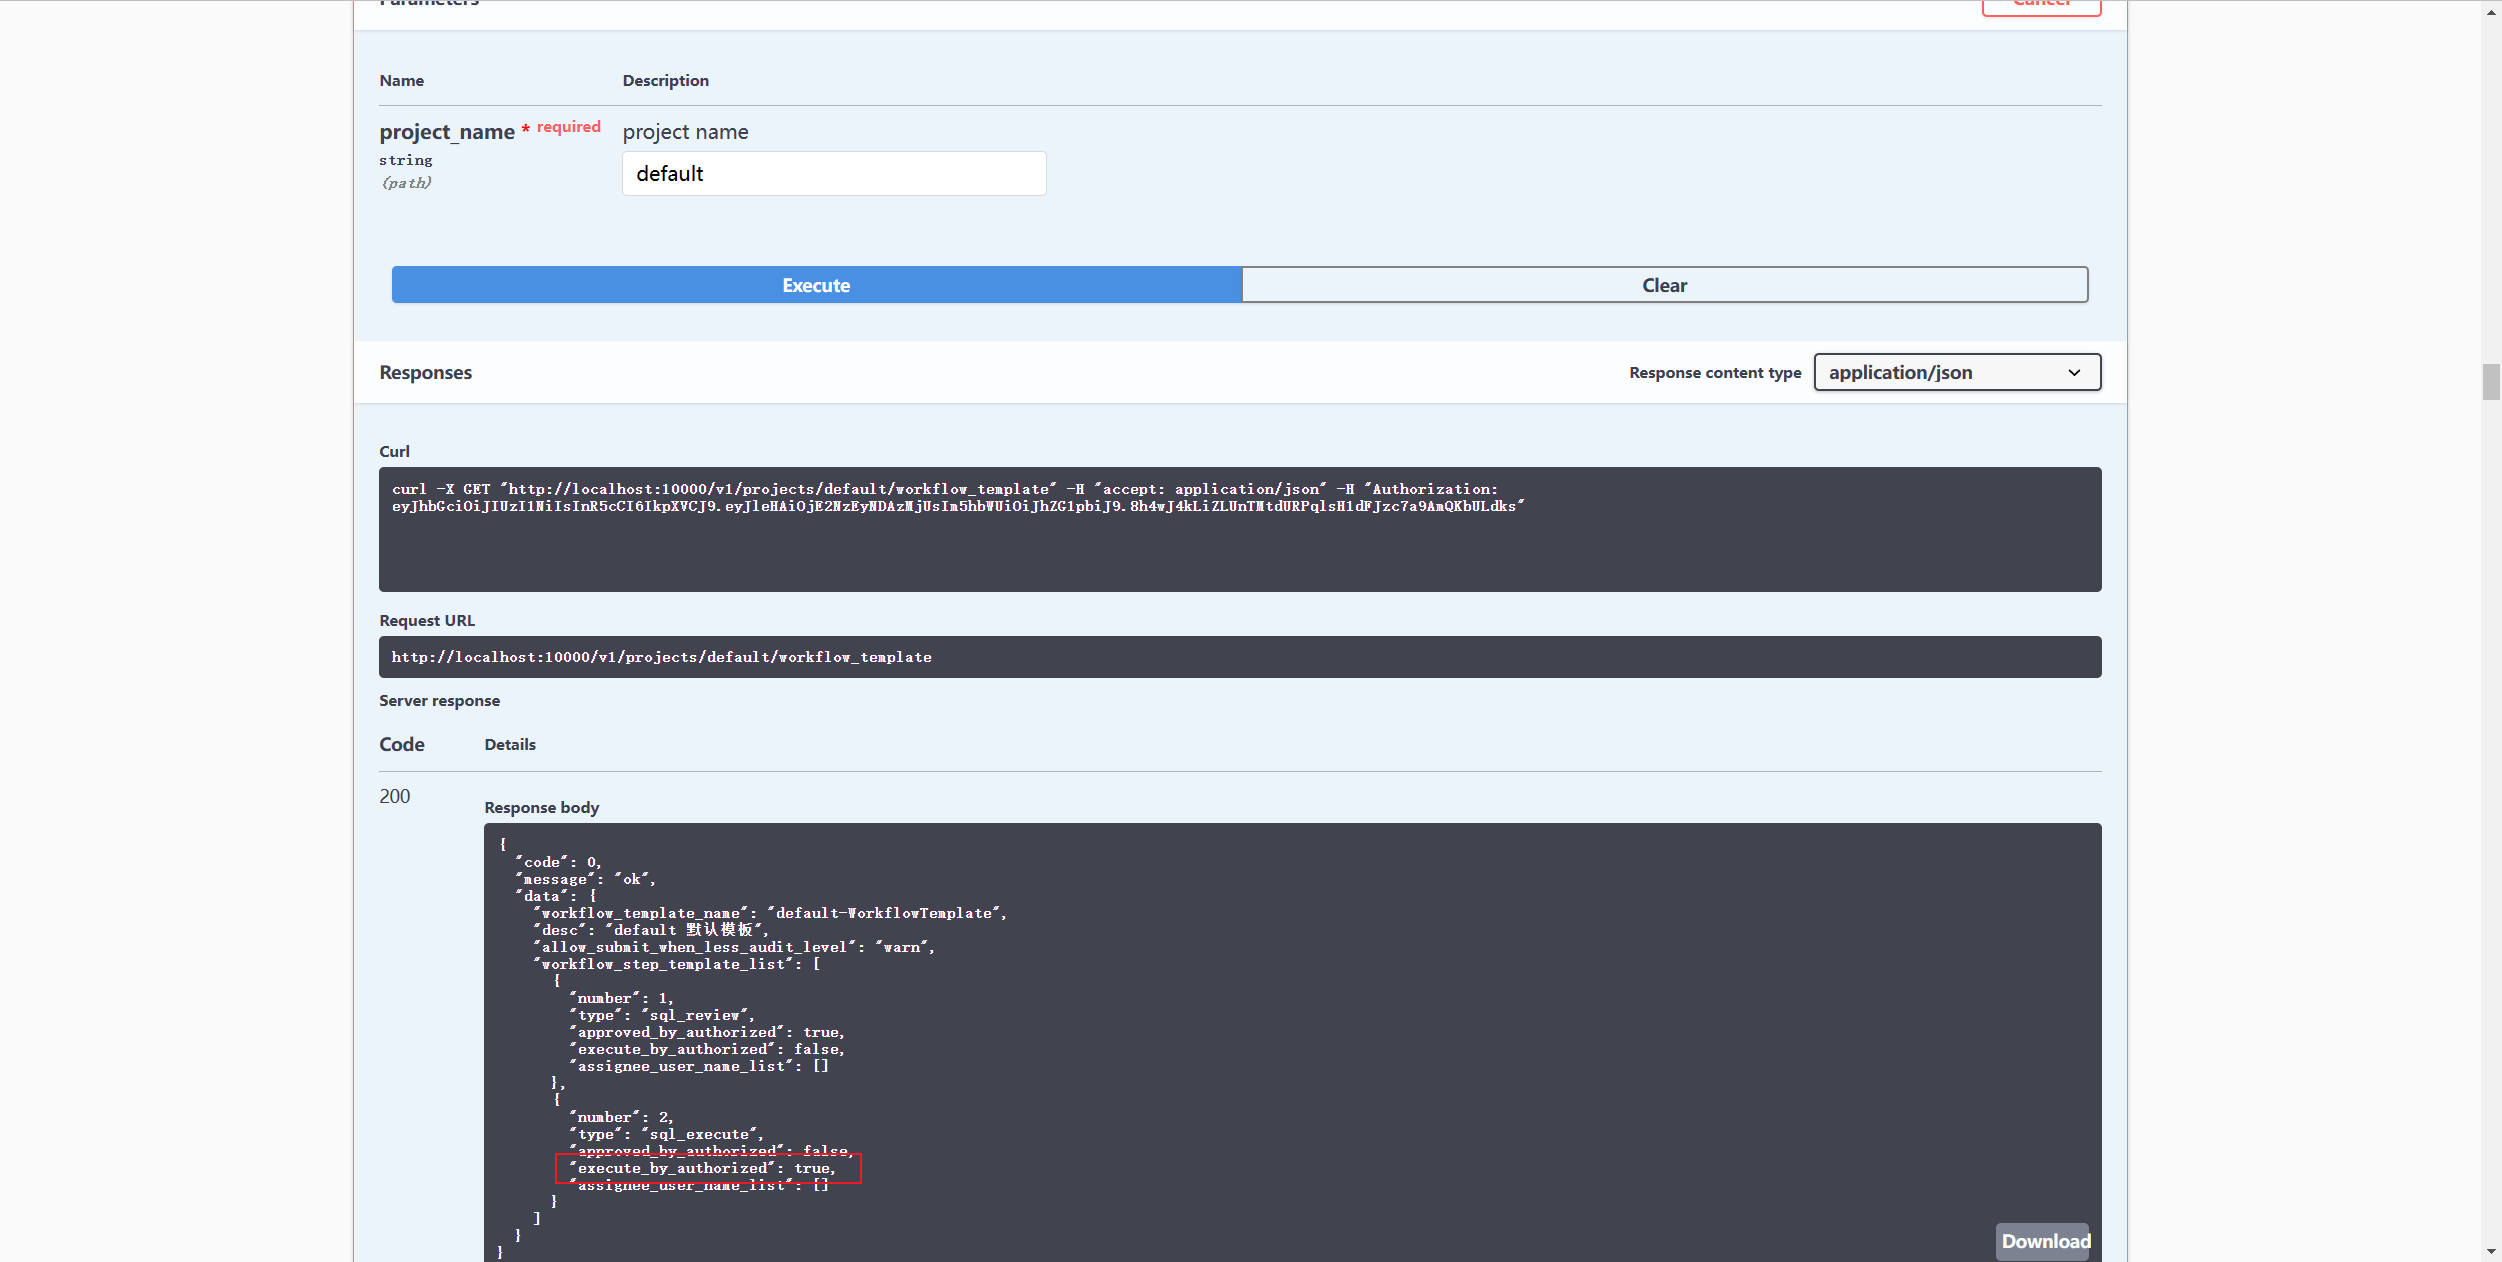2502x1262 pixels.
Task: Click the dropdown chevron next to application/json
Action: pyautogui.click(x=2073, y=372)
